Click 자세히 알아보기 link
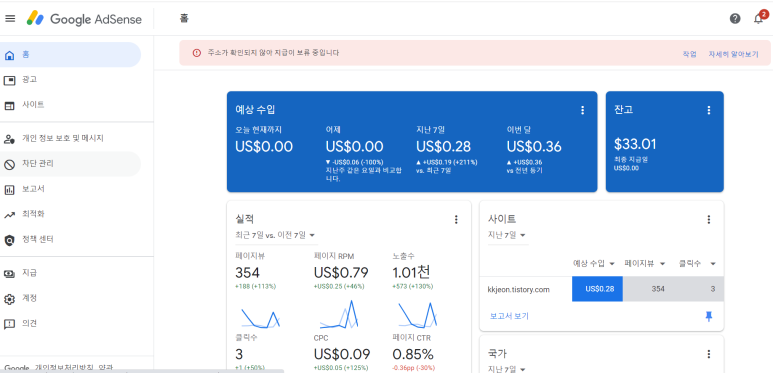773x373 pixels. tap(733, 54)
